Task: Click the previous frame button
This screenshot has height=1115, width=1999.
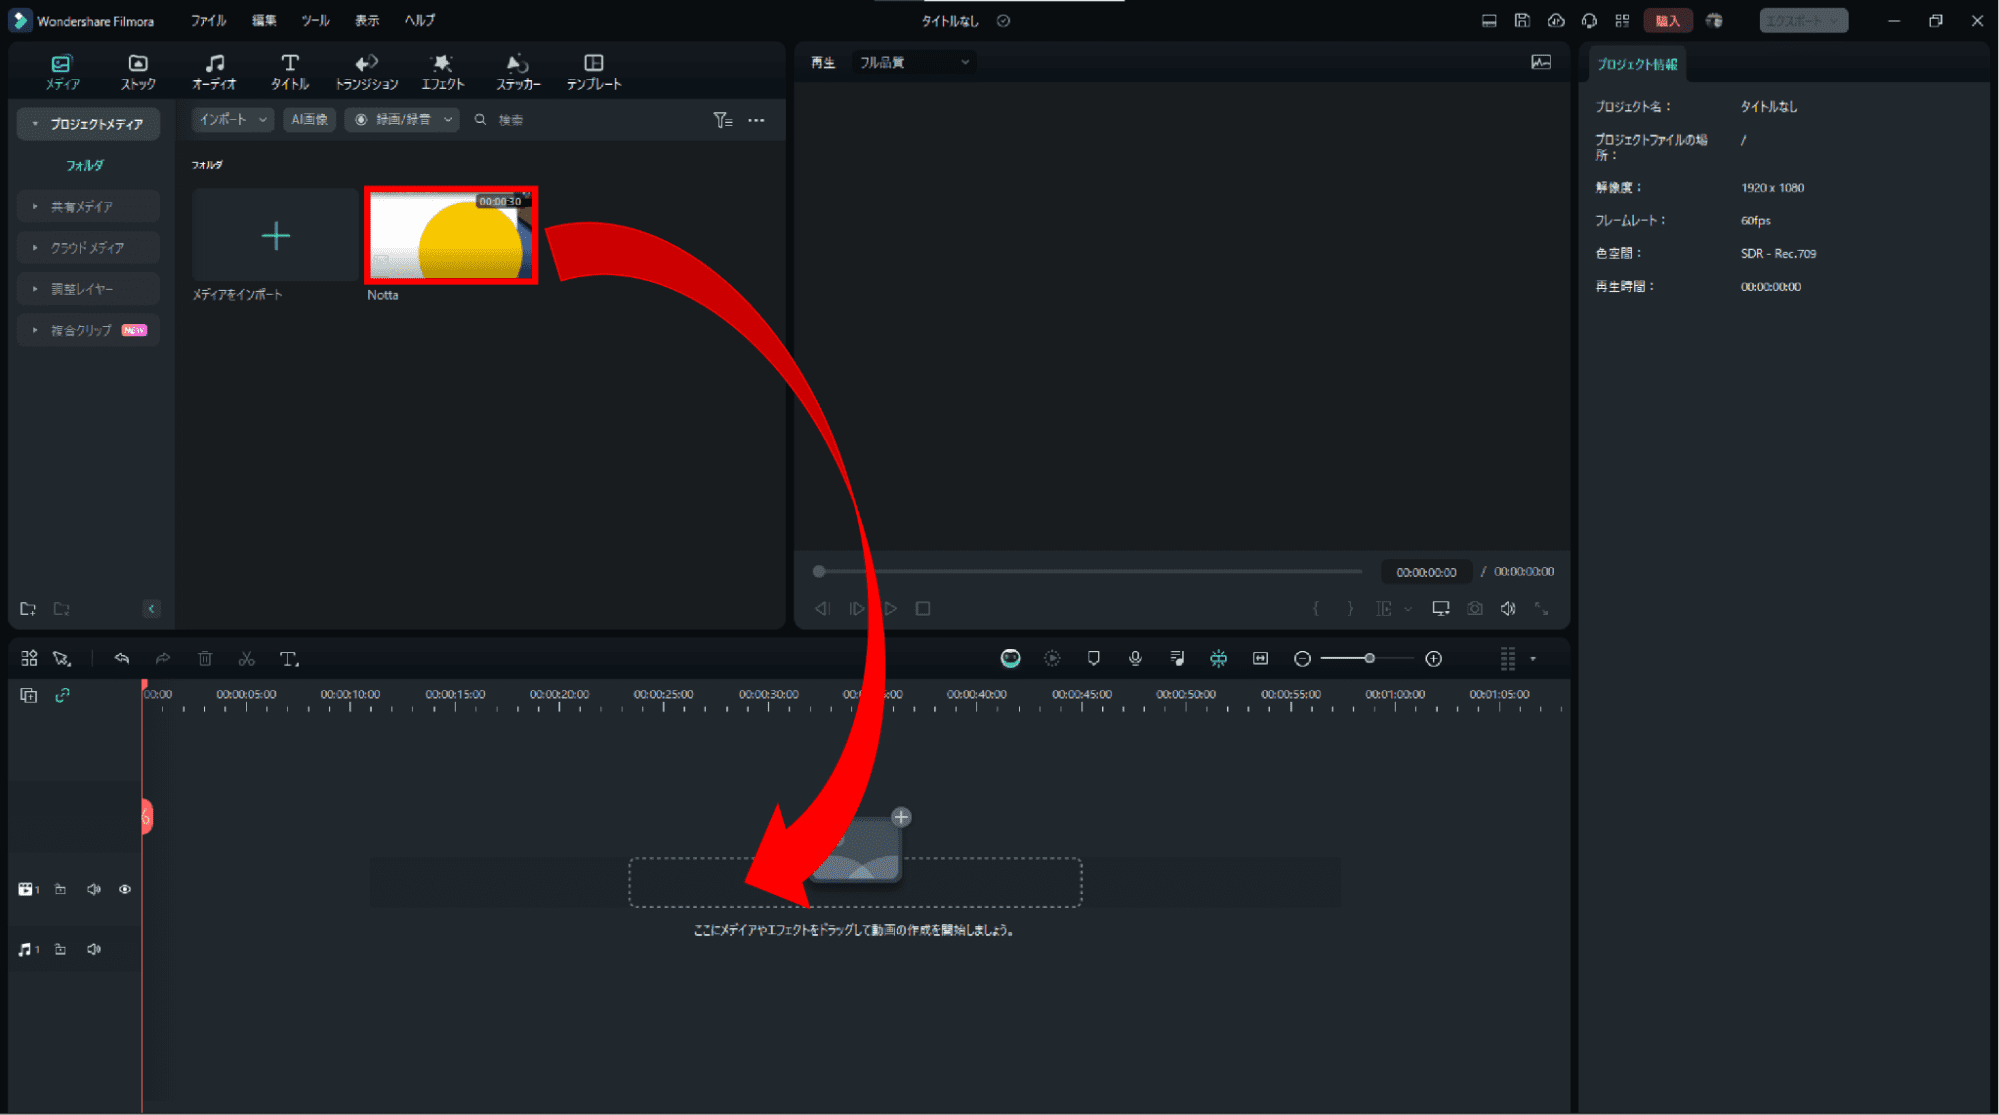Action: point(822,609)
